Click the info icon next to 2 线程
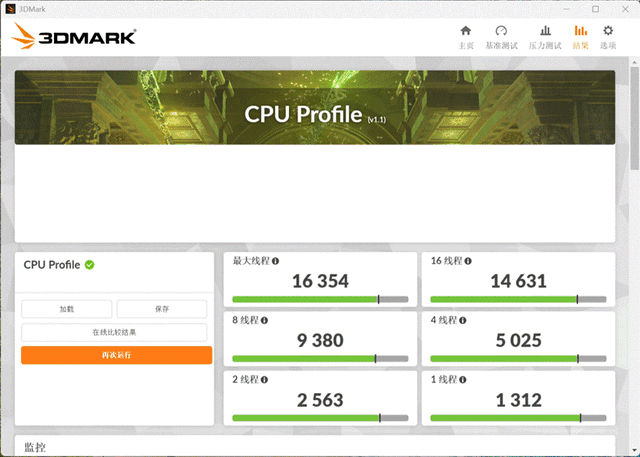This screenshot has height=457, width=640. click(x=264, y=380)
